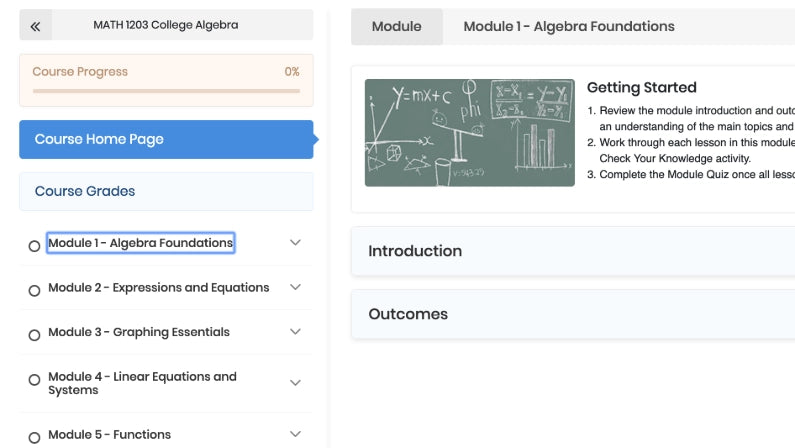Click Module 2 completion circle icon
The image size is (795, 448).
coord(34,291)
